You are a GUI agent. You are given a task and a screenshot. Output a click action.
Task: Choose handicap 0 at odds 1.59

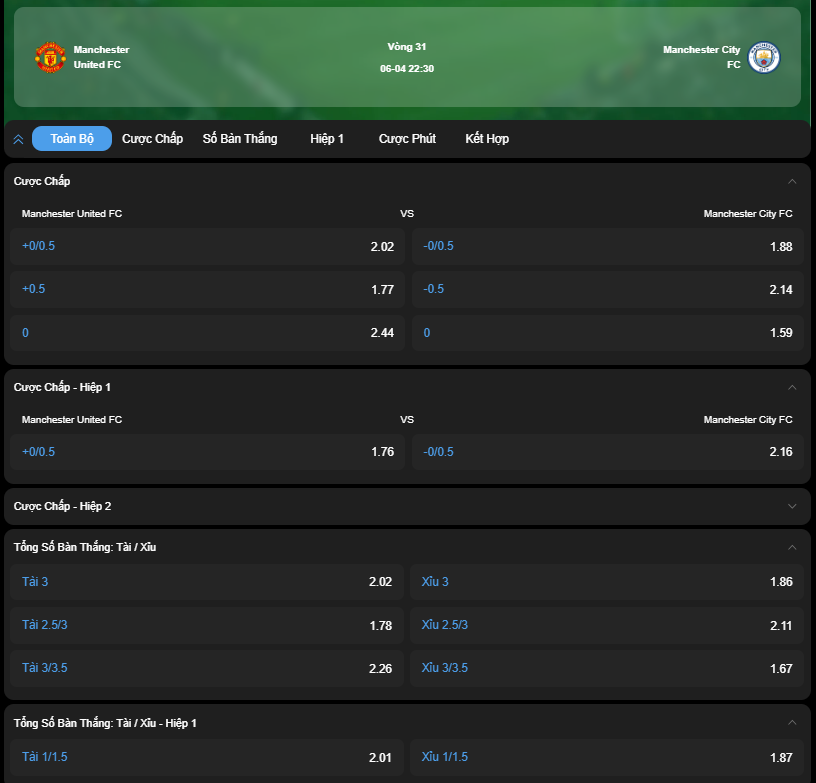click(x=608, y=332)
